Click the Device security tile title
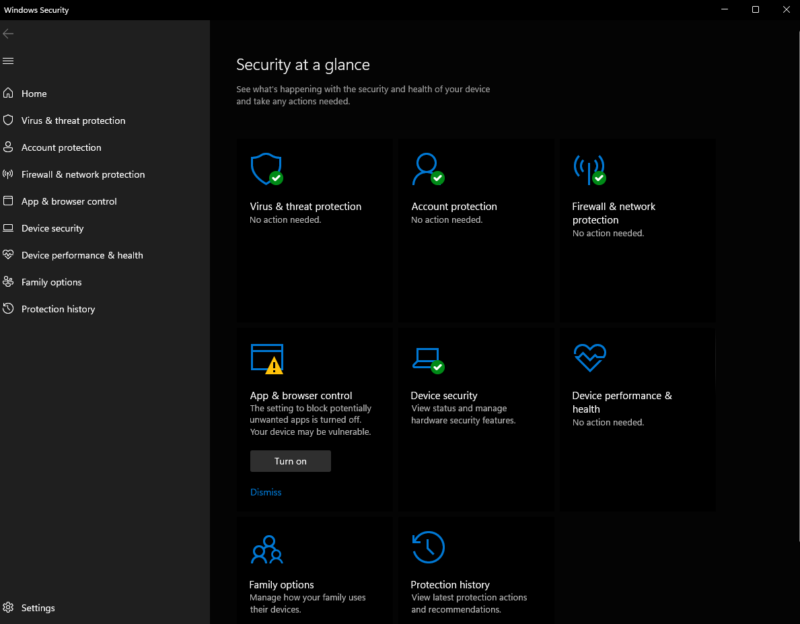 [x=444, y=396]
